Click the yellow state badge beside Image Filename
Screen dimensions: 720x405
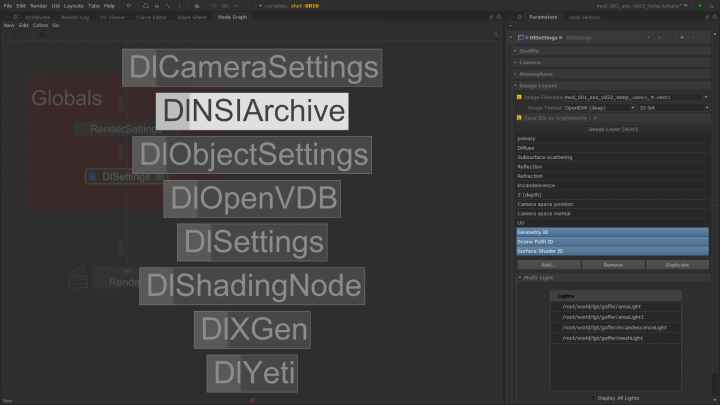click(519, 97)
